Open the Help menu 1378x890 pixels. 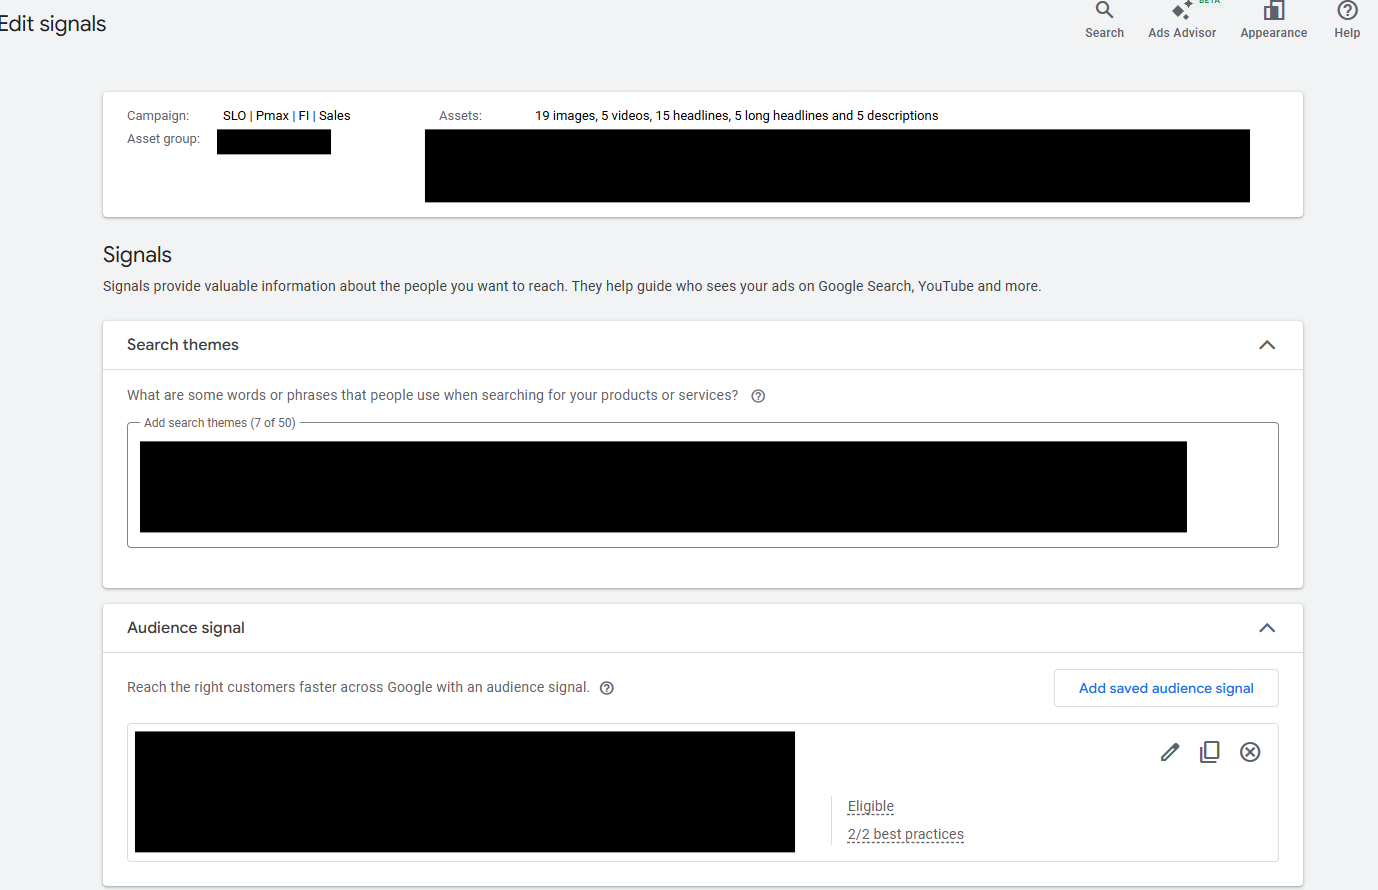pyautogui.click(x=1347, y=20)
